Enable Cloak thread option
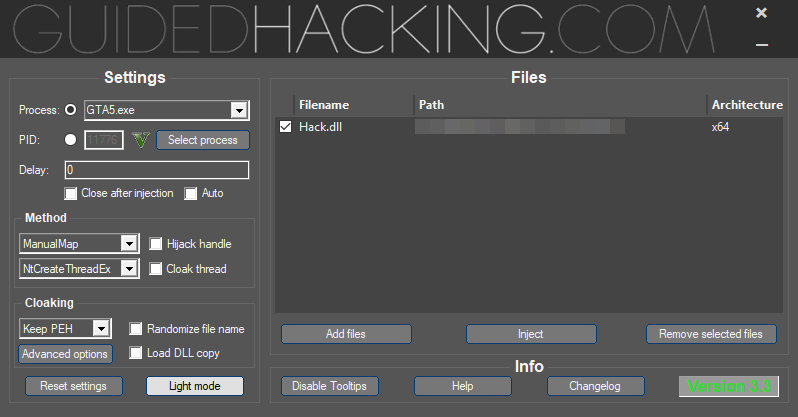The width and height of the screenshot is (798, 417). tap(155, 269)
